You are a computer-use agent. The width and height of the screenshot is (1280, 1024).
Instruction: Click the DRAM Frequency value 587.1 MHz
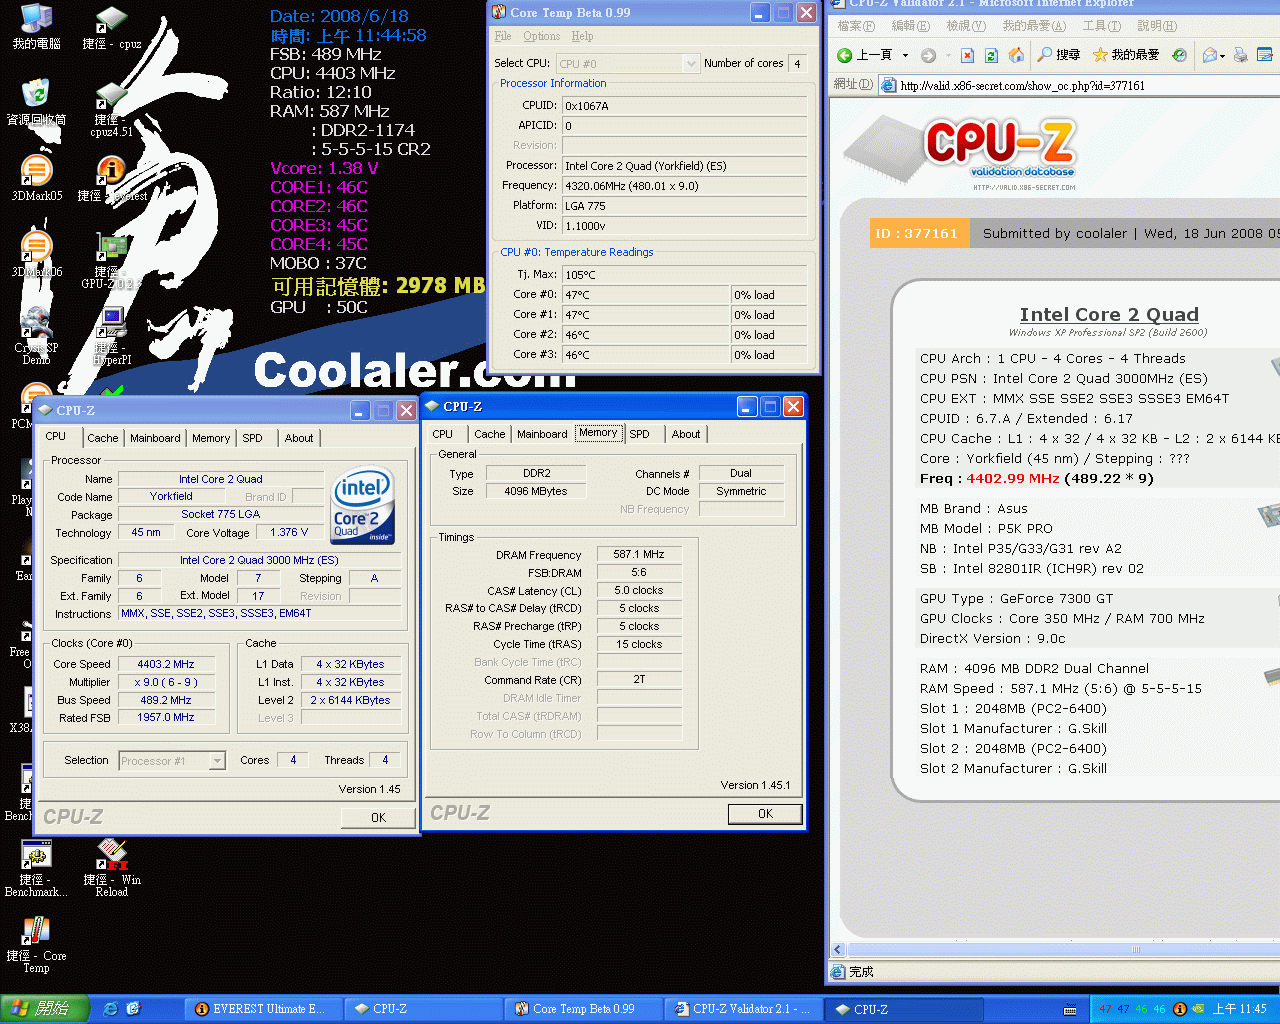pos(639,554)
